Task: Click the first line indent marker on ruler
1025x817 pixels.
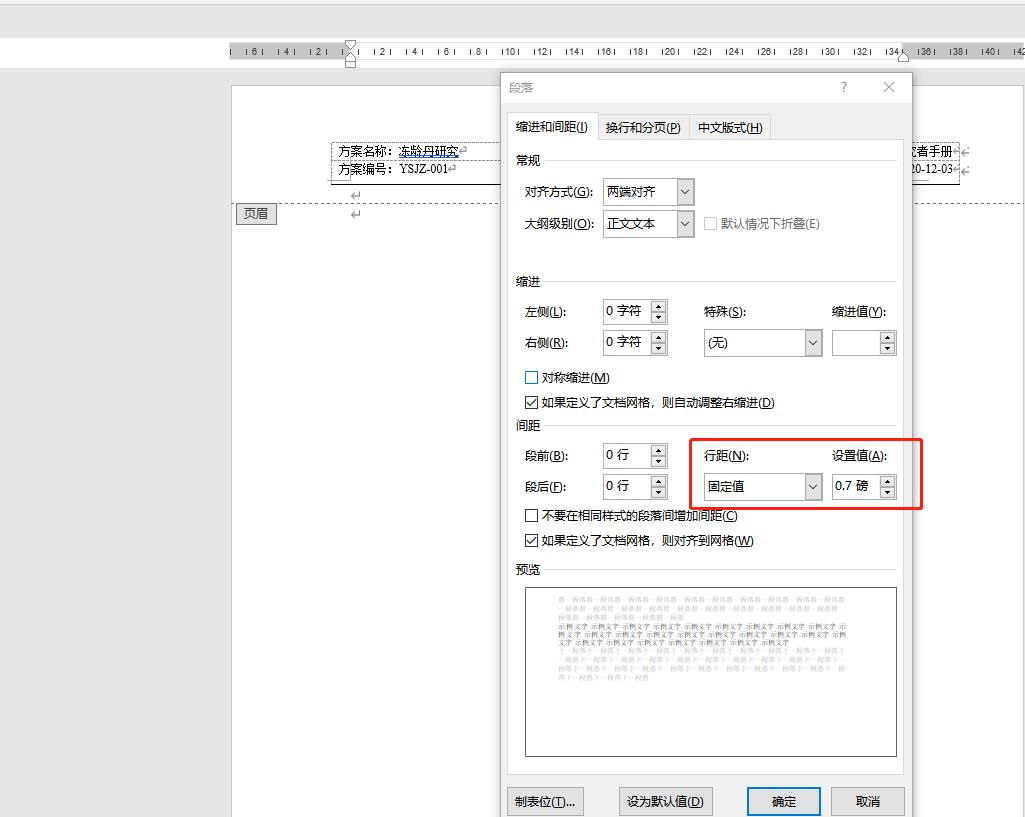Action: tap(350, 46)
